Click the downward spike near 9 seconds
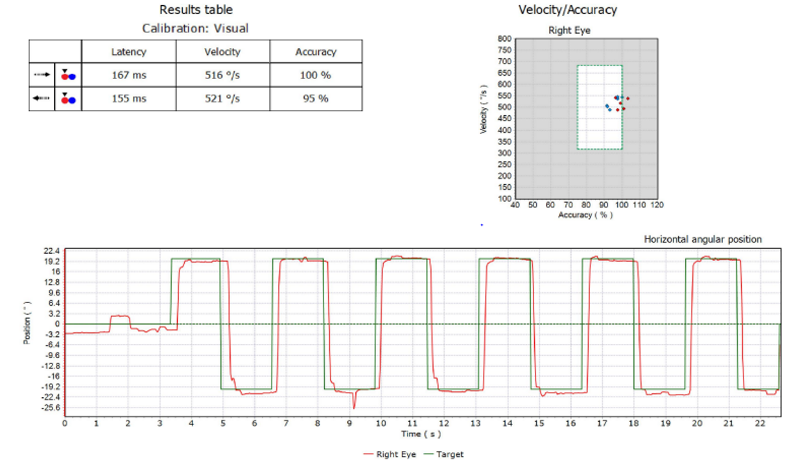 coord(354,401)
